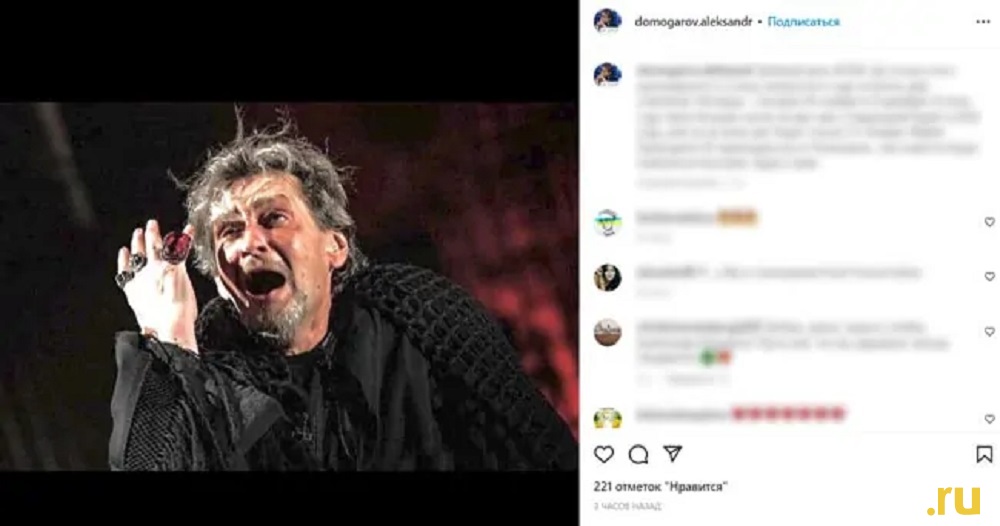Open the third commenter's brown avatar
The width and height of the screenshot is (1000, 526).
pyautogui.click(x=607, y=333)
